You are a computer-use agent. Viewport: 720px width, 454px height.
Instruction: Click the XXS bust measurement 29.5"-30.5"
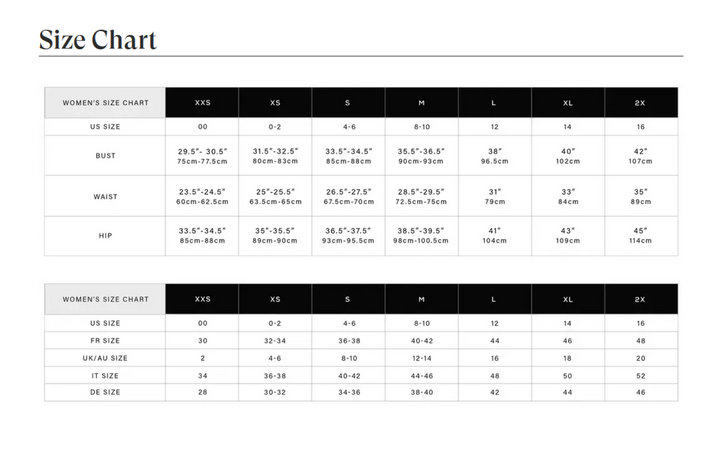202,156
